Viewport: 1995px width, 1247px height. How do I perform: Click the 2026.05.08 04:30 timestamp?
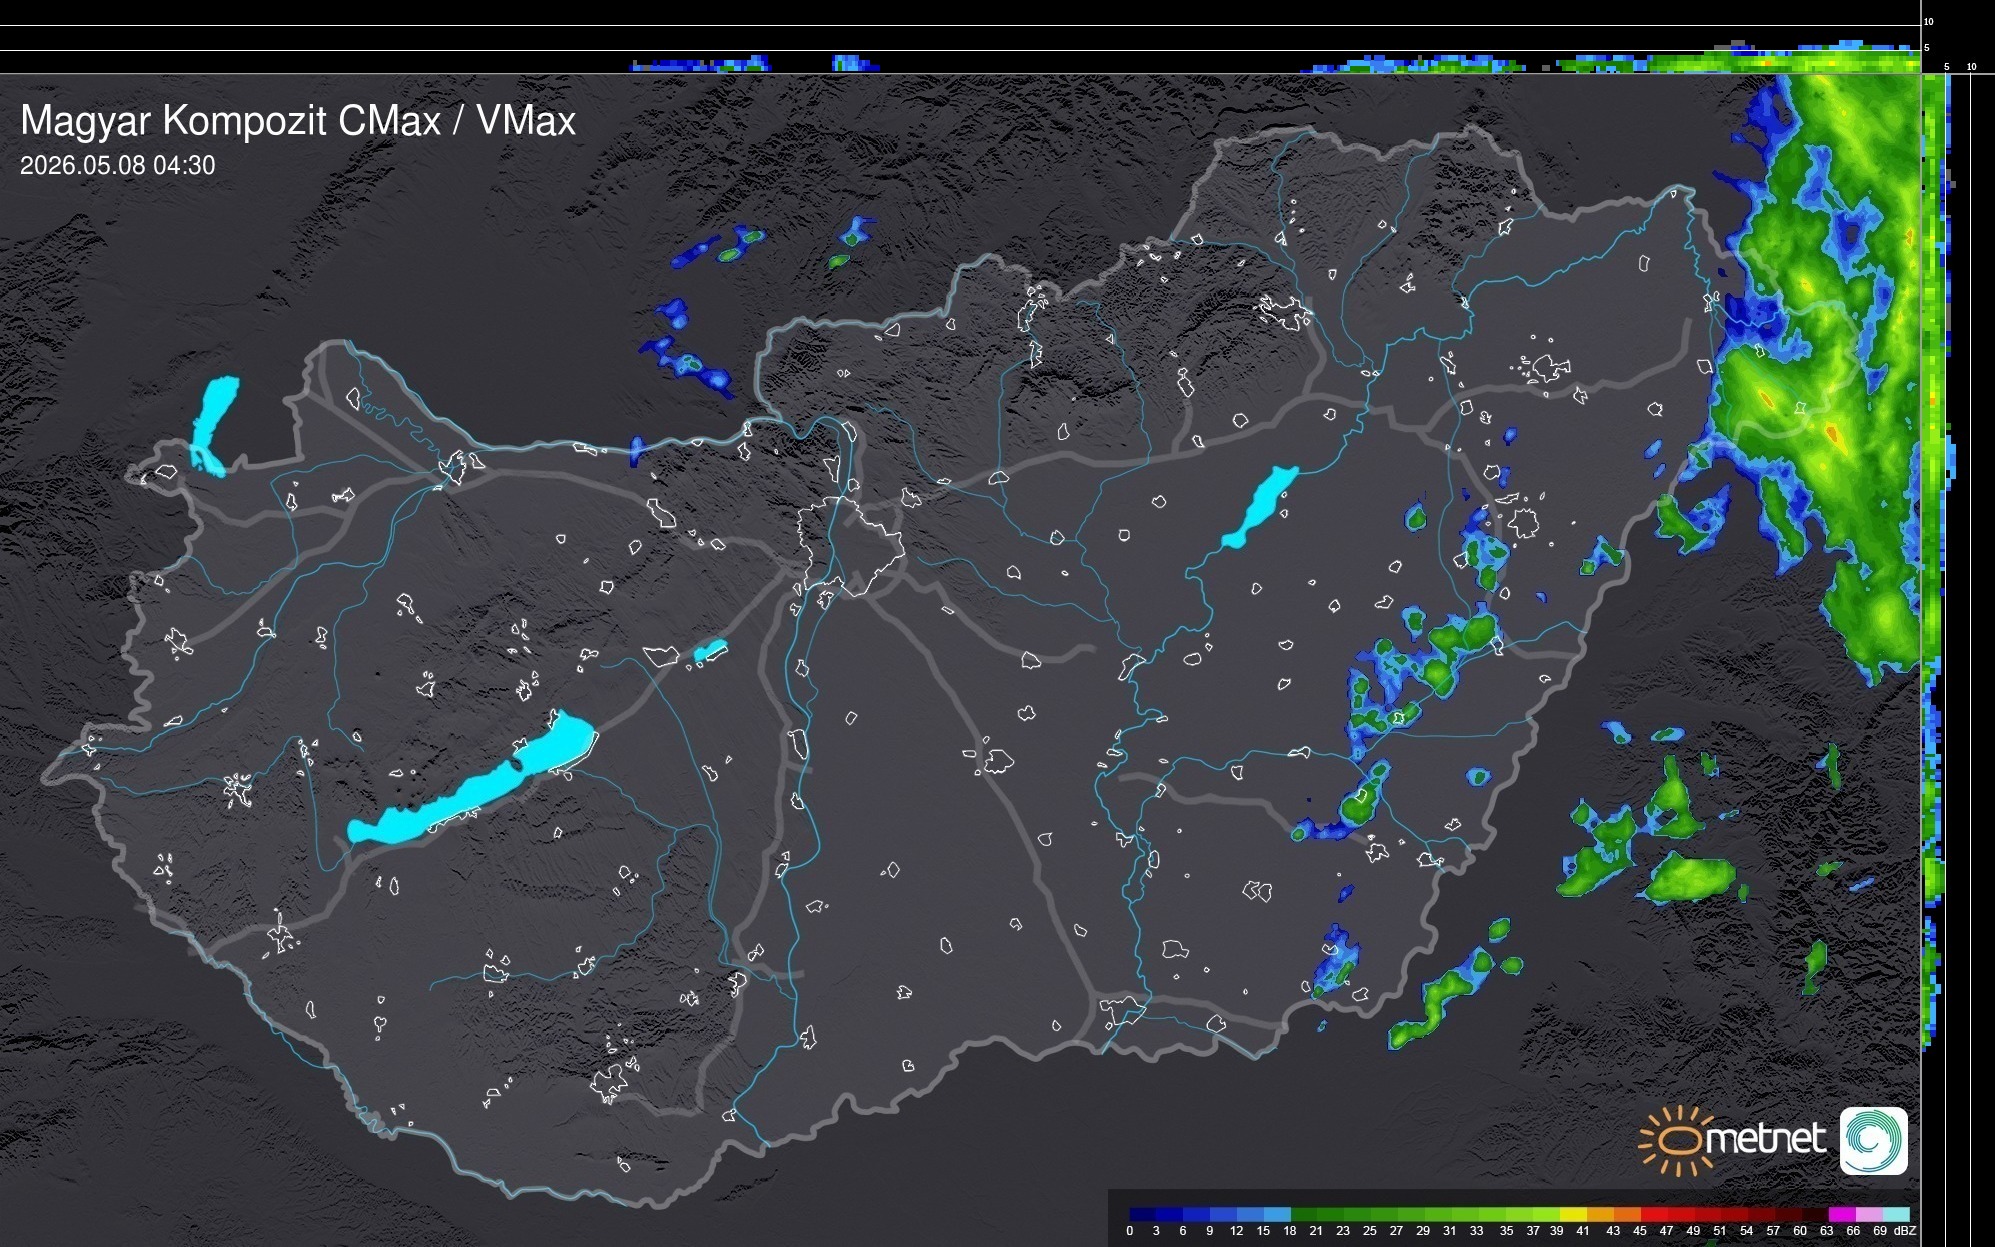coord(118,166)
